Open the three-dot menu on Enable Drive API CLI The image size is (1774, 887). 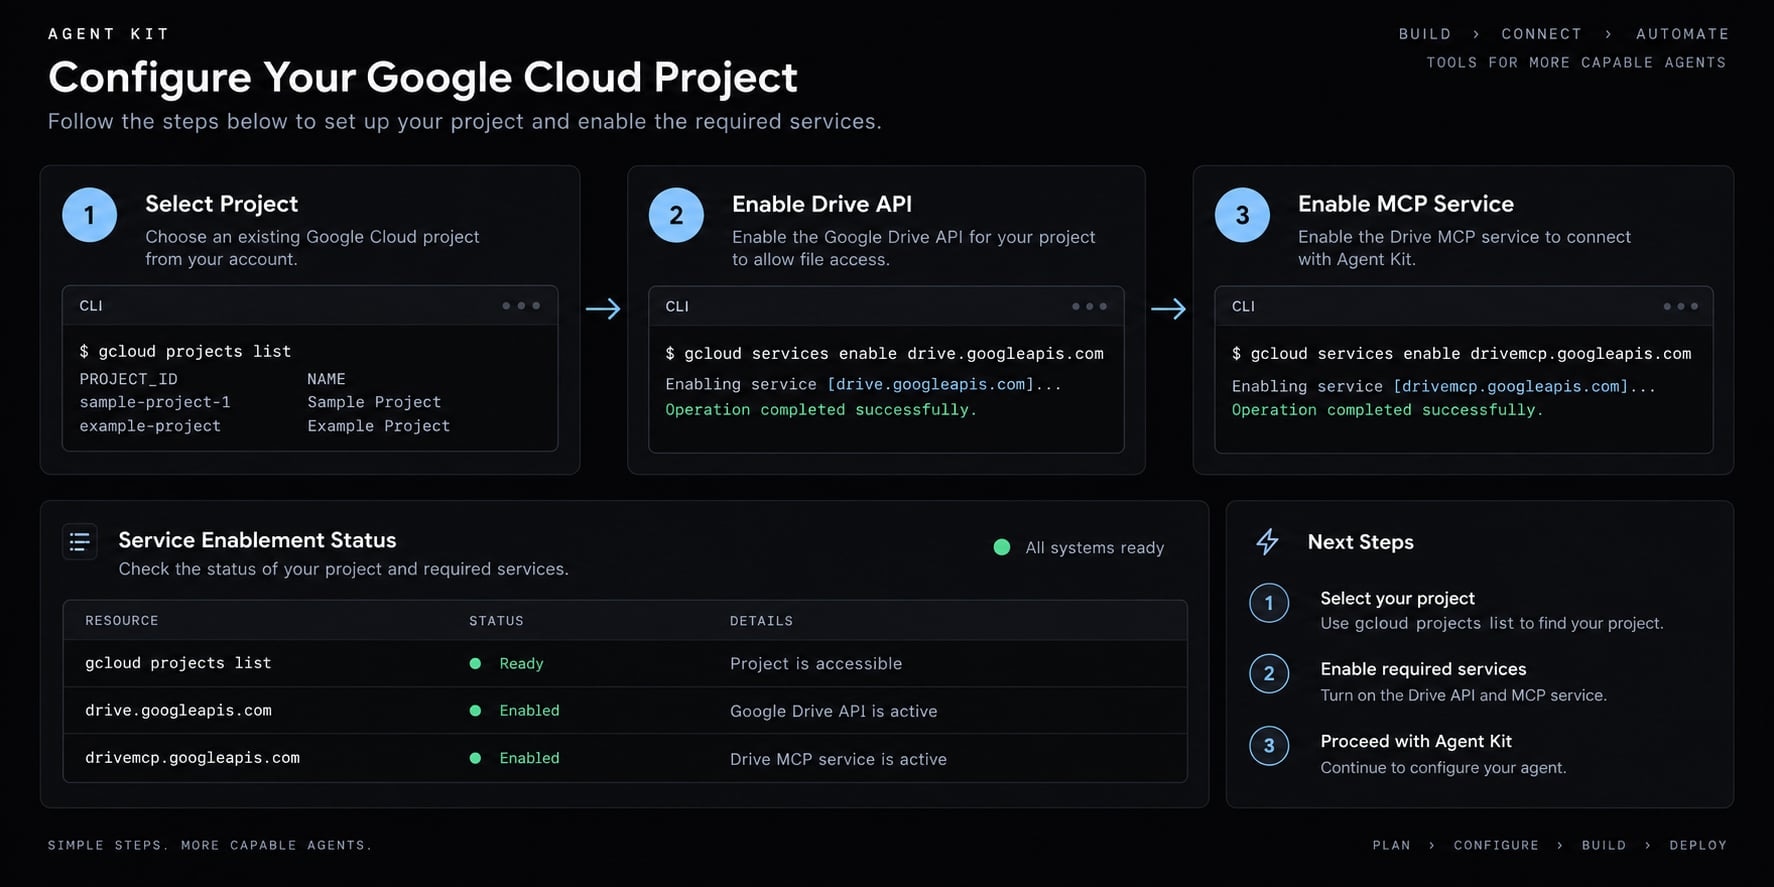[1089, 307]
